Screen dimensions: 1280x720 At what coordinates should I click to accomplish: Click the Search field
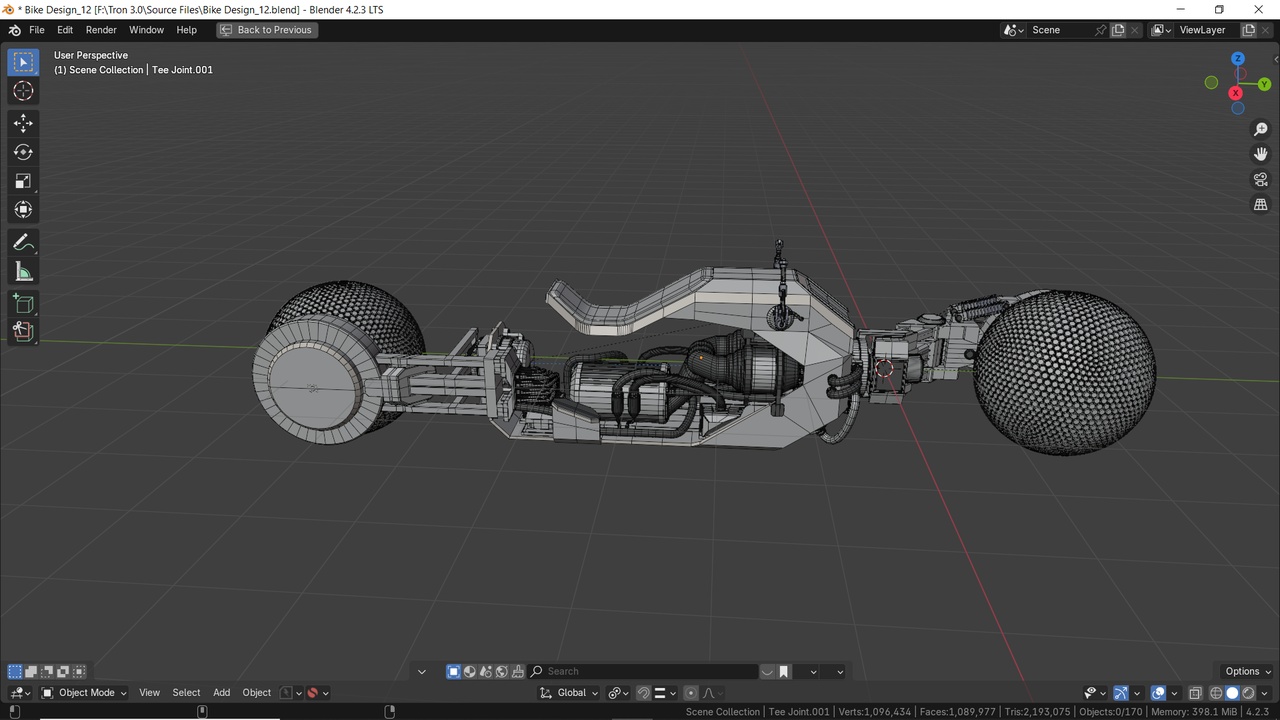[x=642, y=672]
